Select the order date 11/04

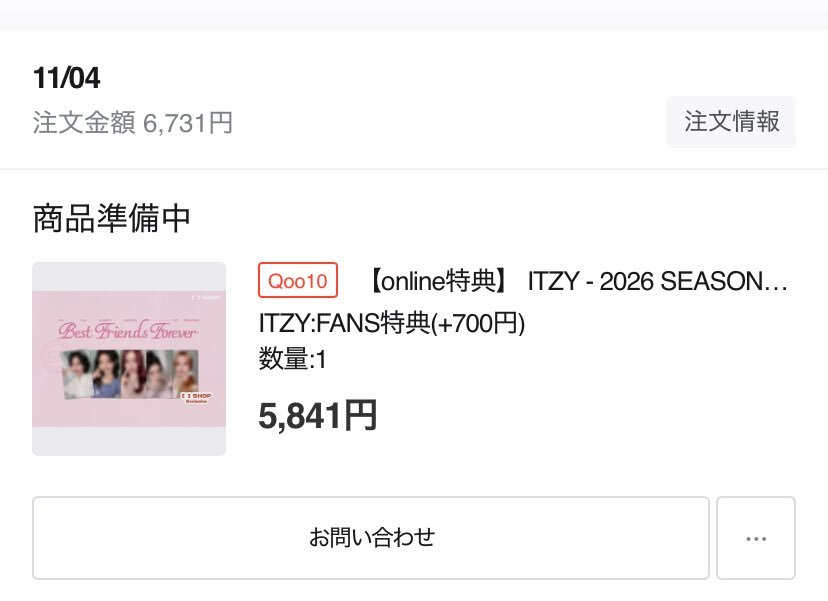click(62, 77)
